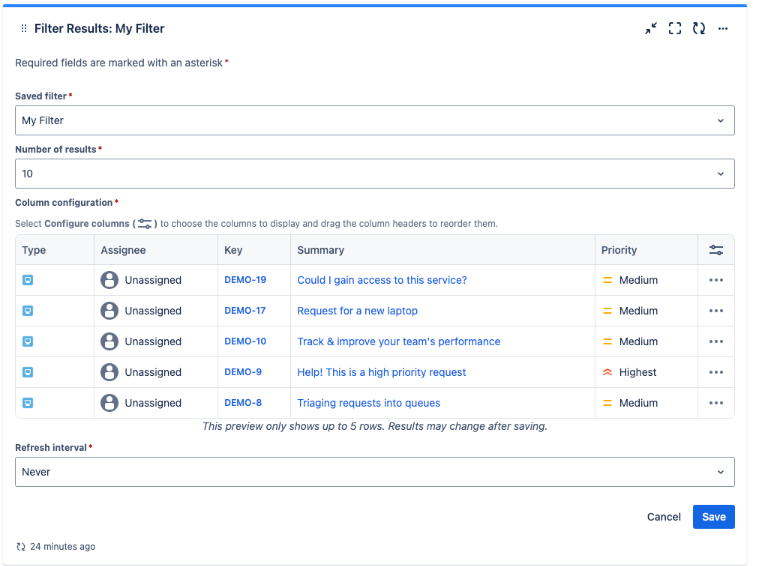
Task: Click the refresh icon beside 24 minutes ago
Action: [x=21, y=547]
